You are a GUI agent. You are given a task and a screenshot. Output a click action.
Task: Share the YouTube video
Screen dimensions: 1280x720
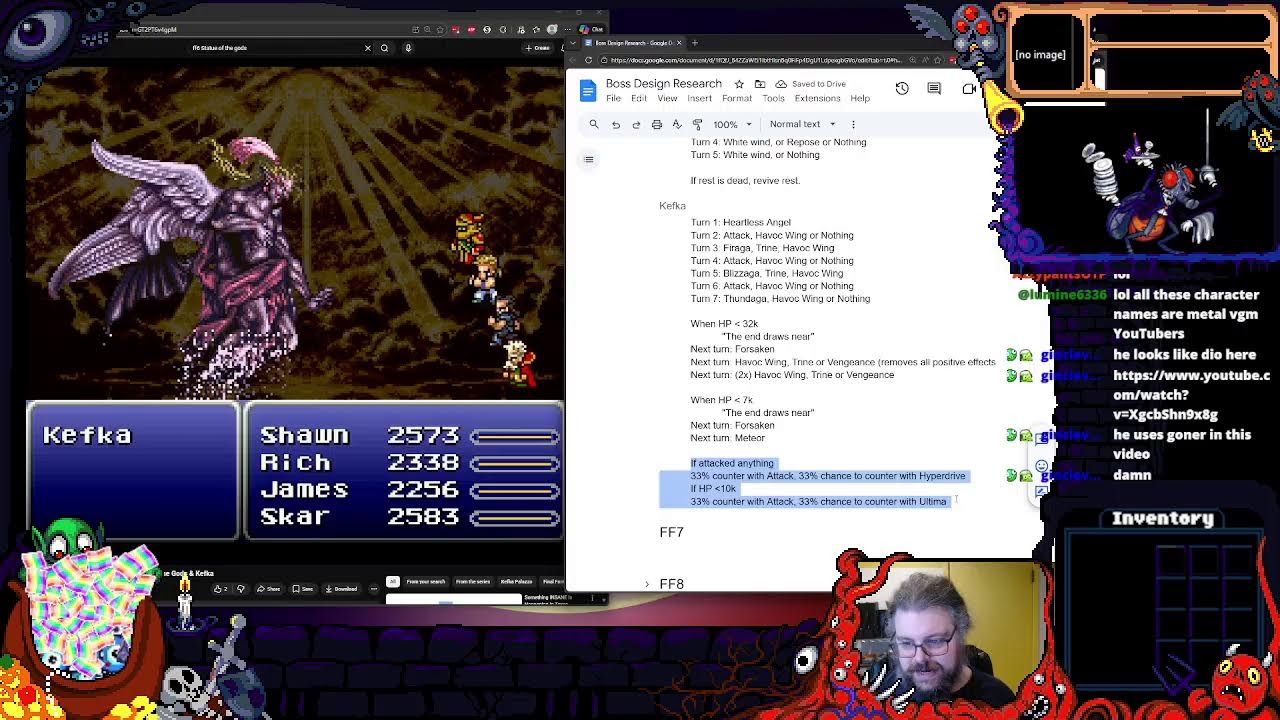[x=269, y=589]
